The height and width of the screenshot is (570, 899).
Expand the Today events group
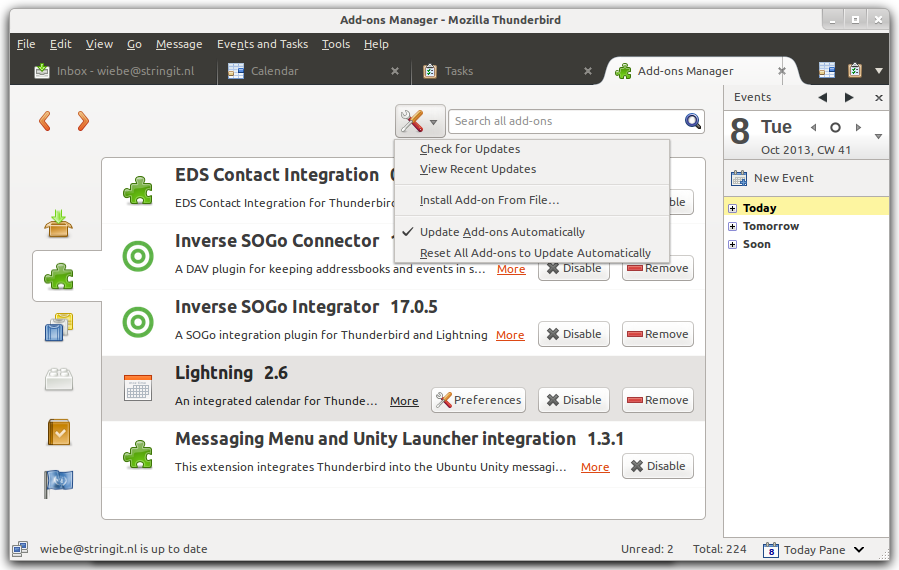pyautogui.click(x=733, y=208)
